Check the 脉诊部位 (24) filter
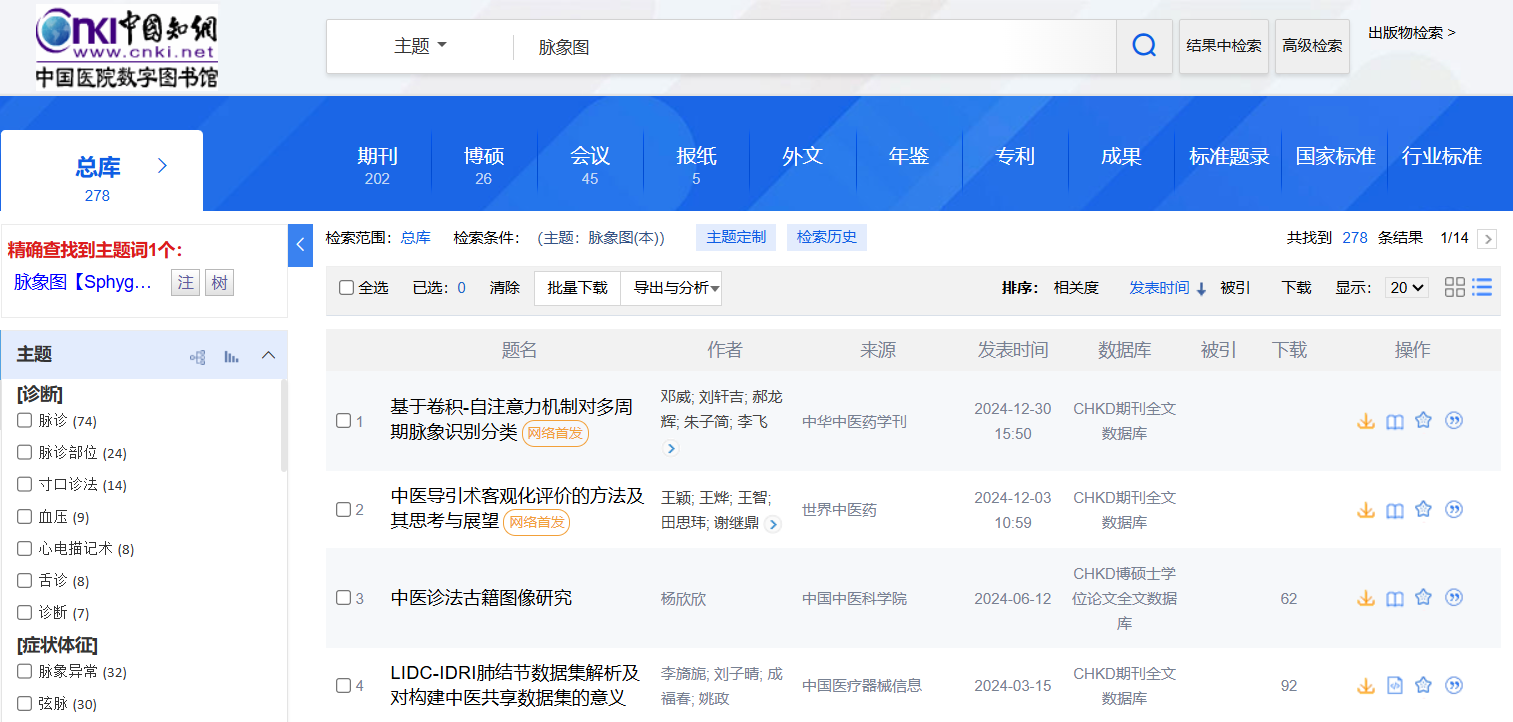This screenshot has width=1513, height=722. (24, 452)
